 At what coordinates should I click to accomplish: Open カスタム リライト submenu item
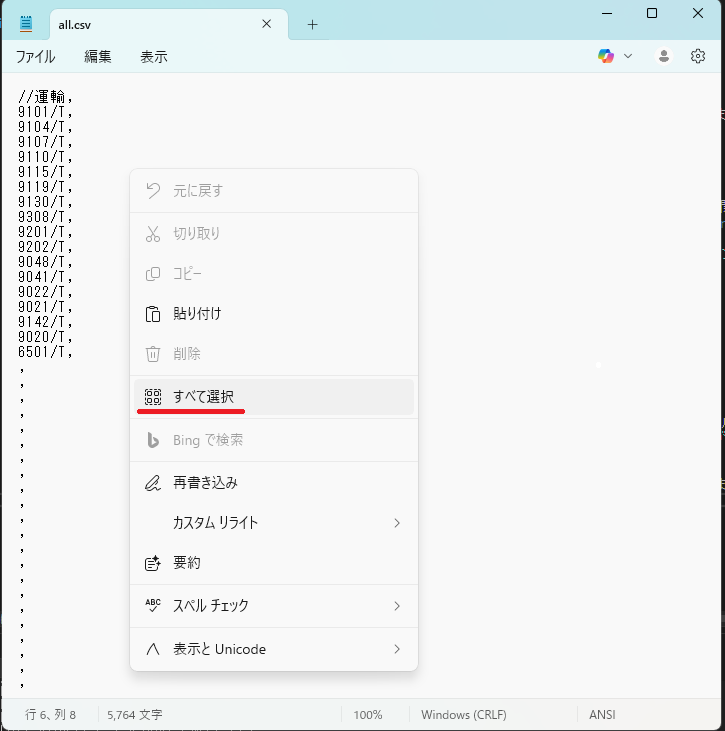coord(274,523)
